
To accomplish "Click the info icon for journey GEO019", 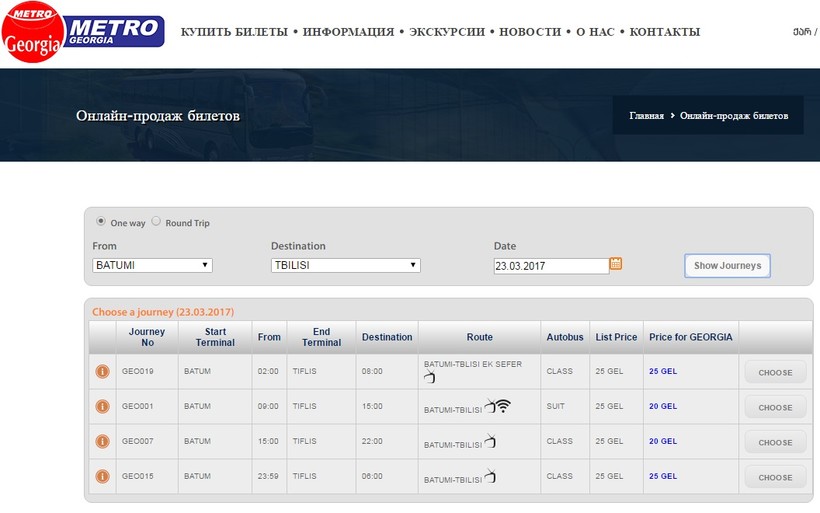I will tap(102, 372).
